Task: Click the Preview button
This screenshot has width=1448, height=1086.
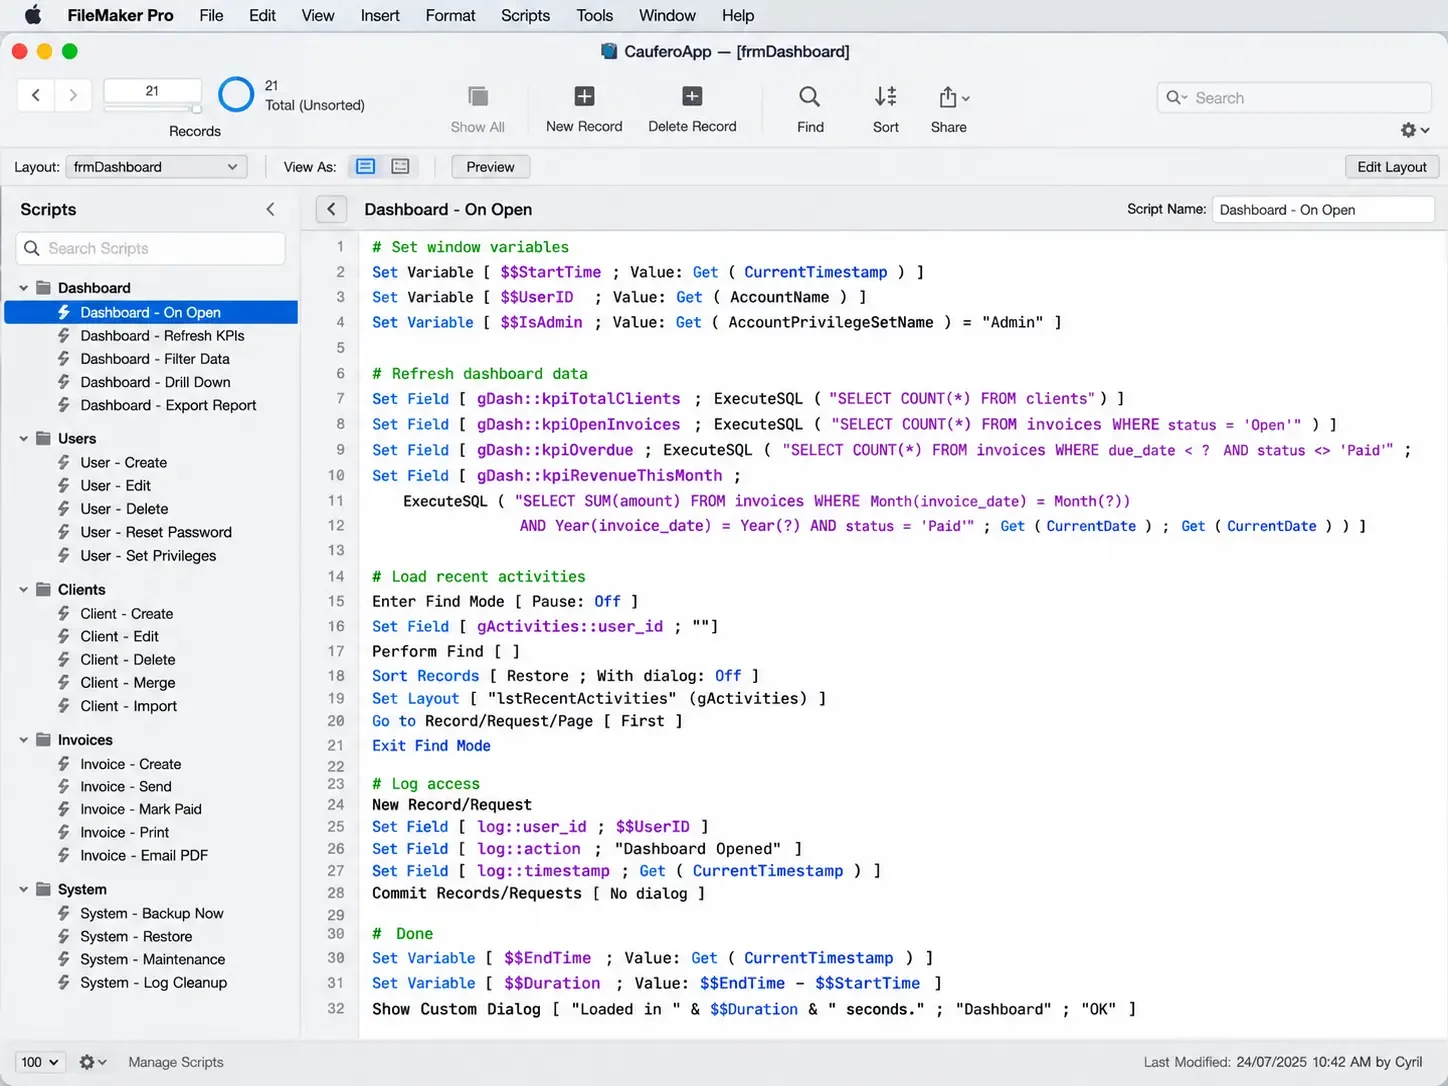Action: click(x=490, y=167)
